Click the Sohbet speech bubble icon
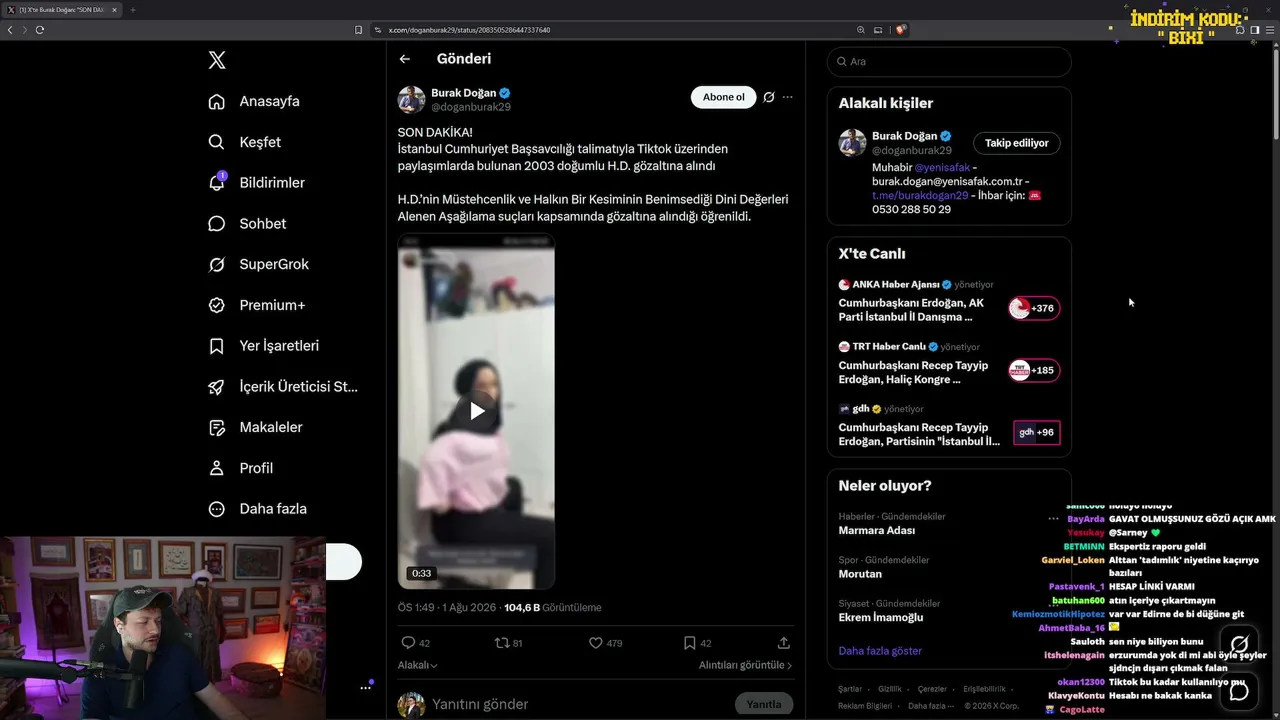1280x720 pixels. tap(216, 224)
